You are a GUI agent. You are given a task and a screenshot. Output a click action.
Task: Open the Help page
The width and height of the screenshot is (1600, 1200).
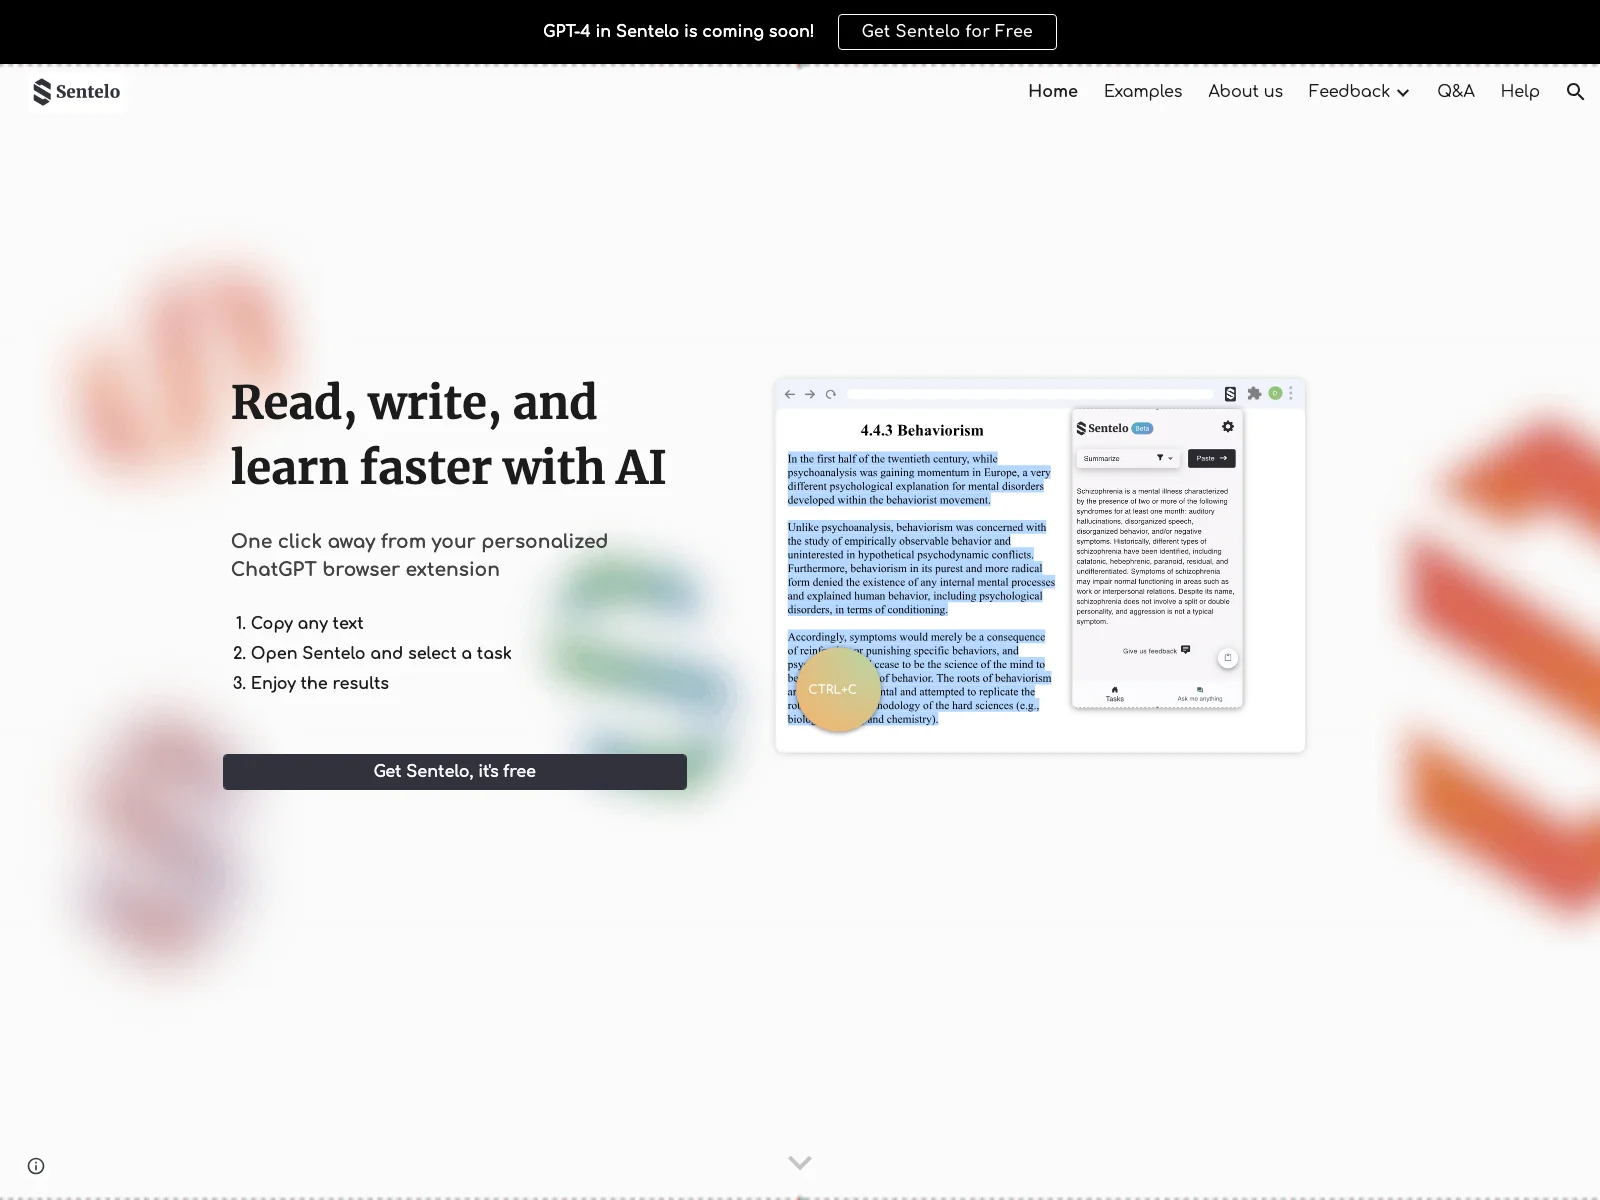pos(1520,91)
